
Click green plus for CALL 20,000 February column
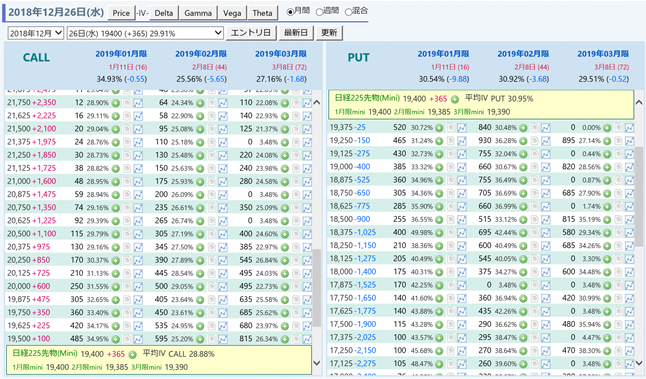pyautogui.click(x=200, y=287)
